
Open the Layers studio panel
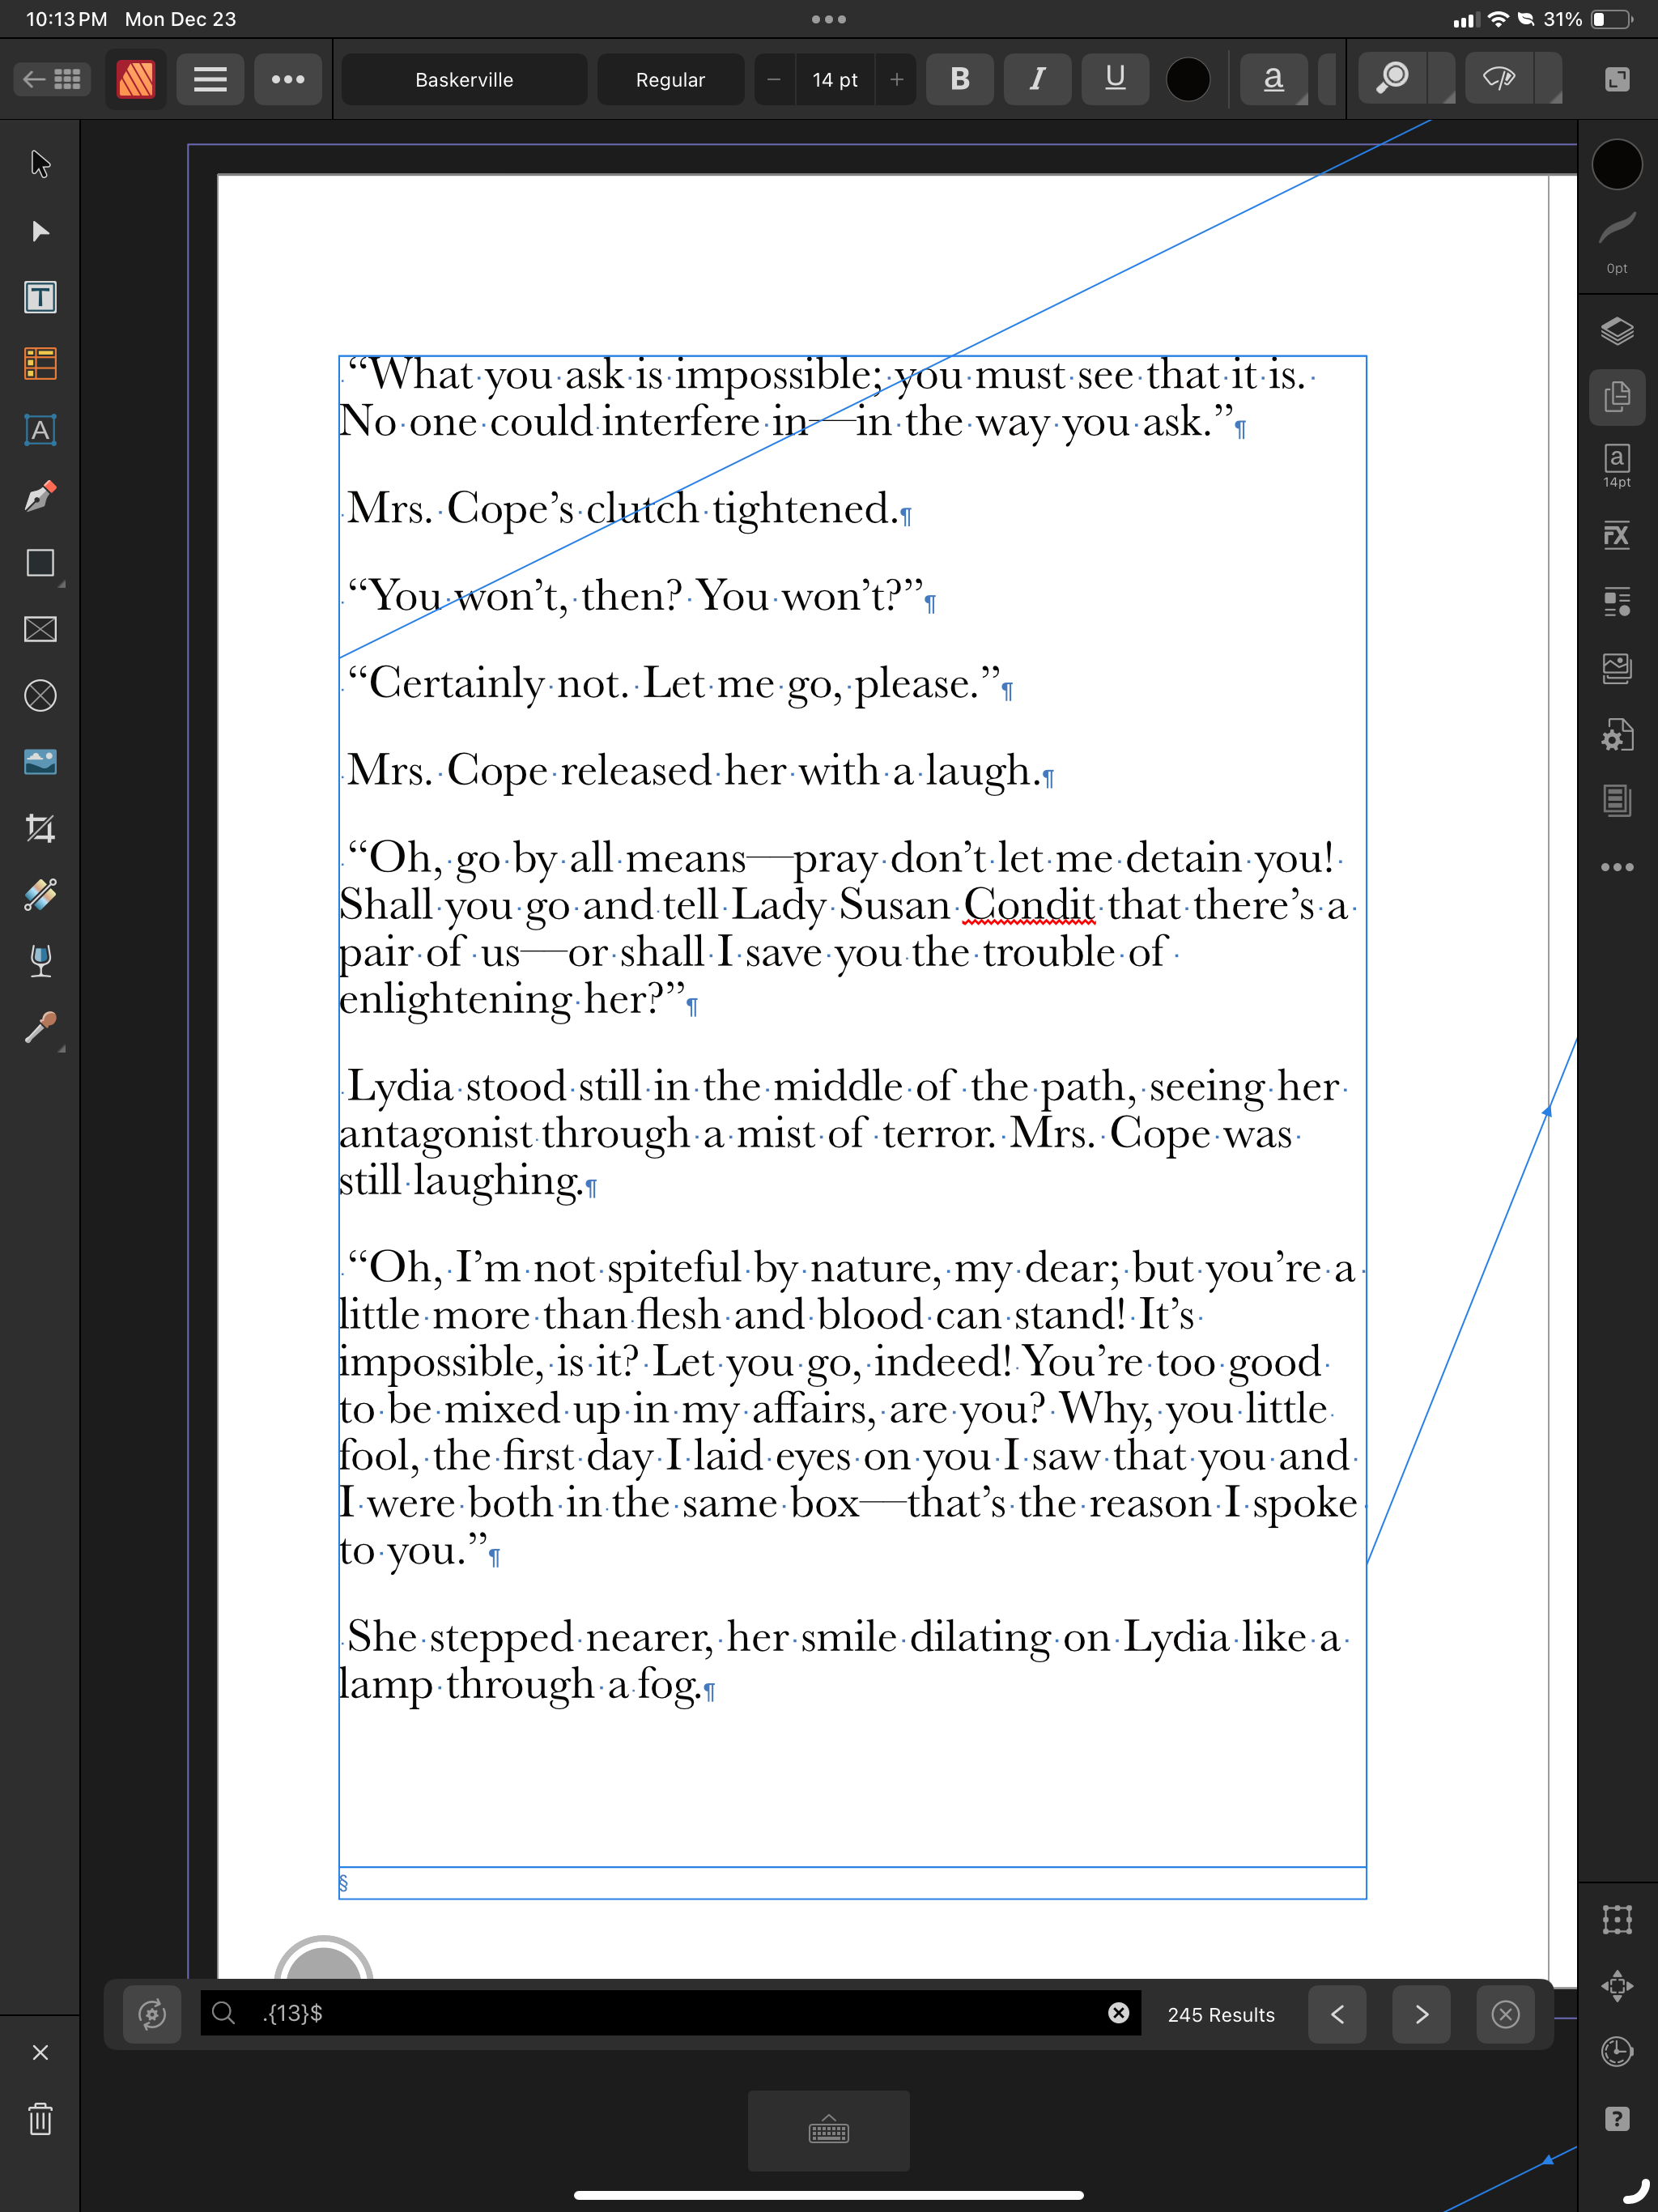click(1616, 331)
